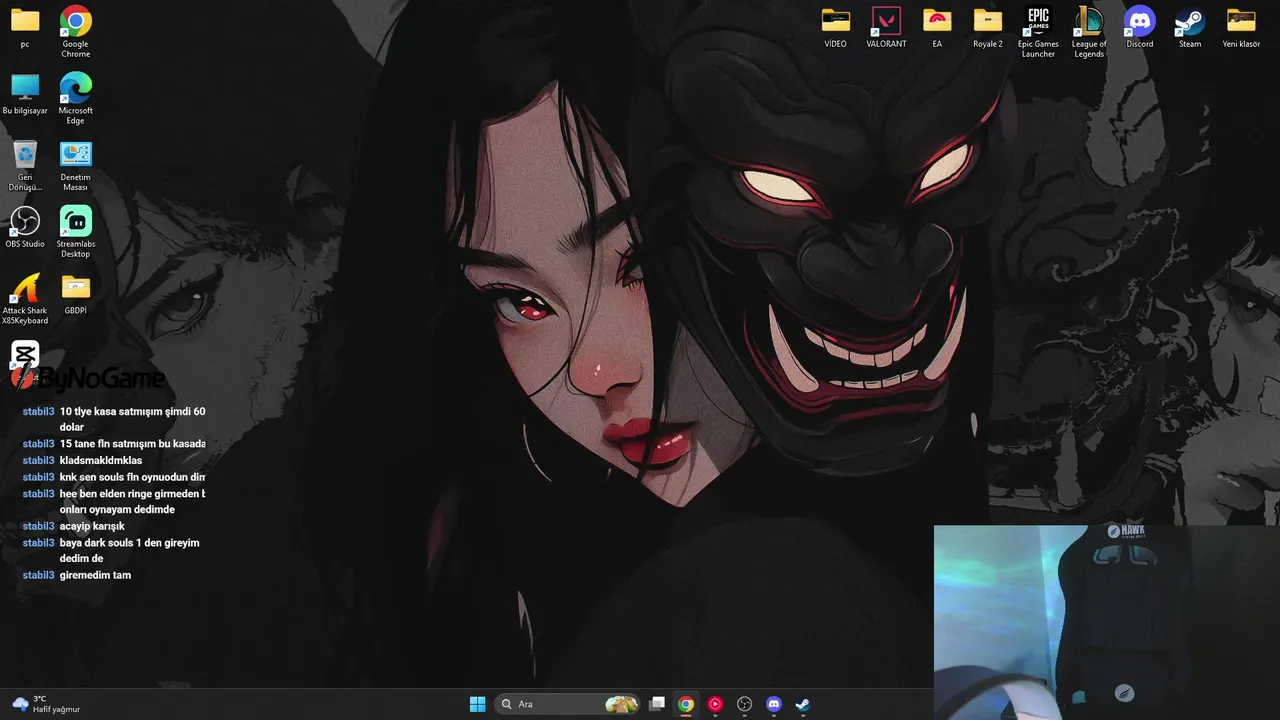Select Epic Games Launcher shortcut
This screenshot has width=1280, height=720.
pos(1038,31)
